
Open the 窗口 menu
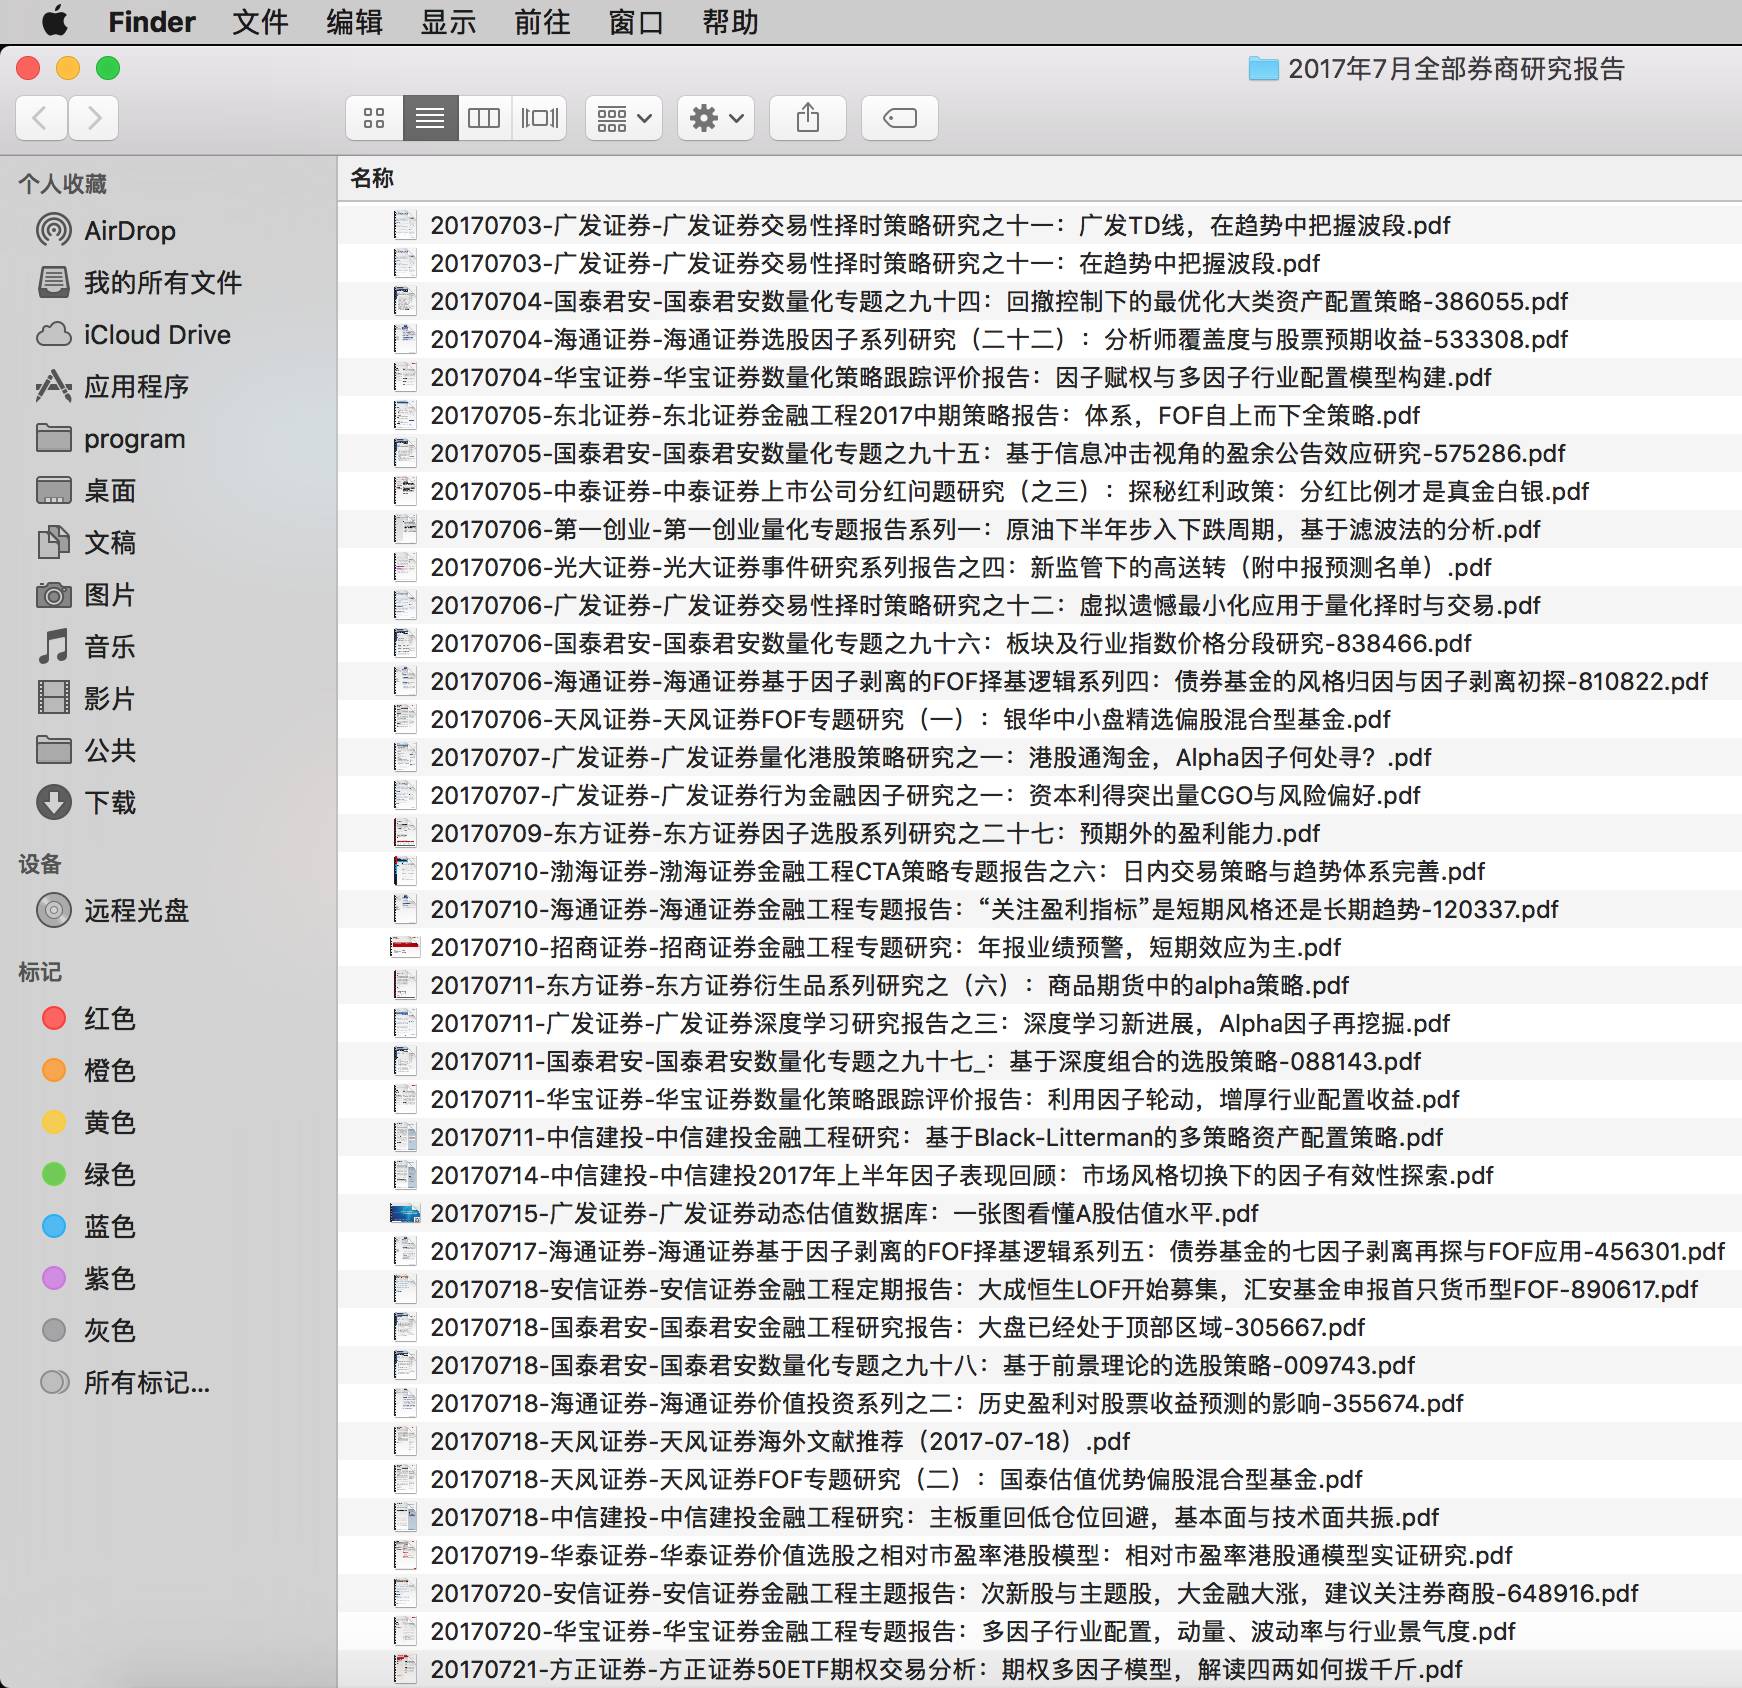tap(636, 22)
